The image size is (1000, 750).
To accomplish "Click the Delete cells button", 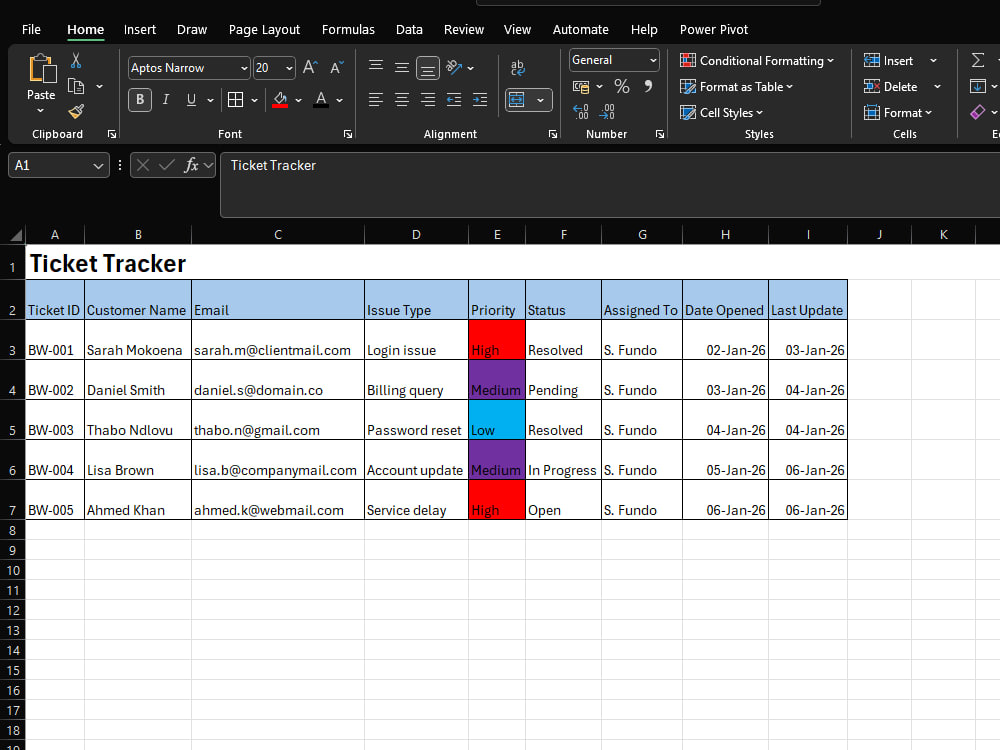I will coord(890,87).
